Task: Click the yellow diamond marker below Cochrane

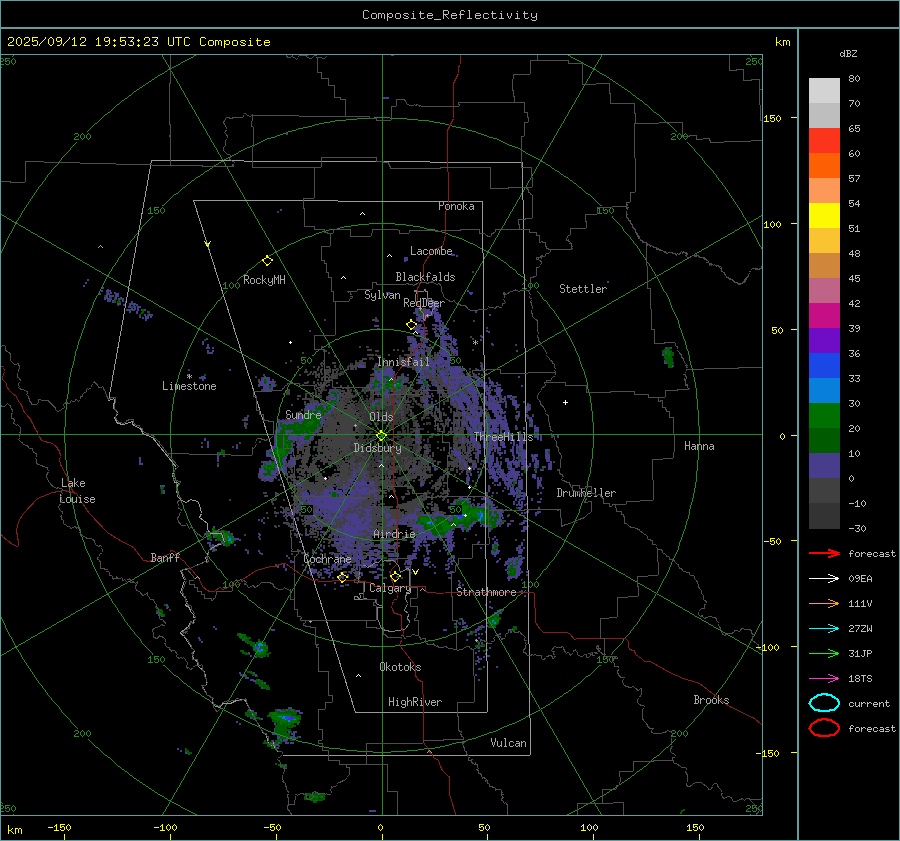Action: coord(343,577)
